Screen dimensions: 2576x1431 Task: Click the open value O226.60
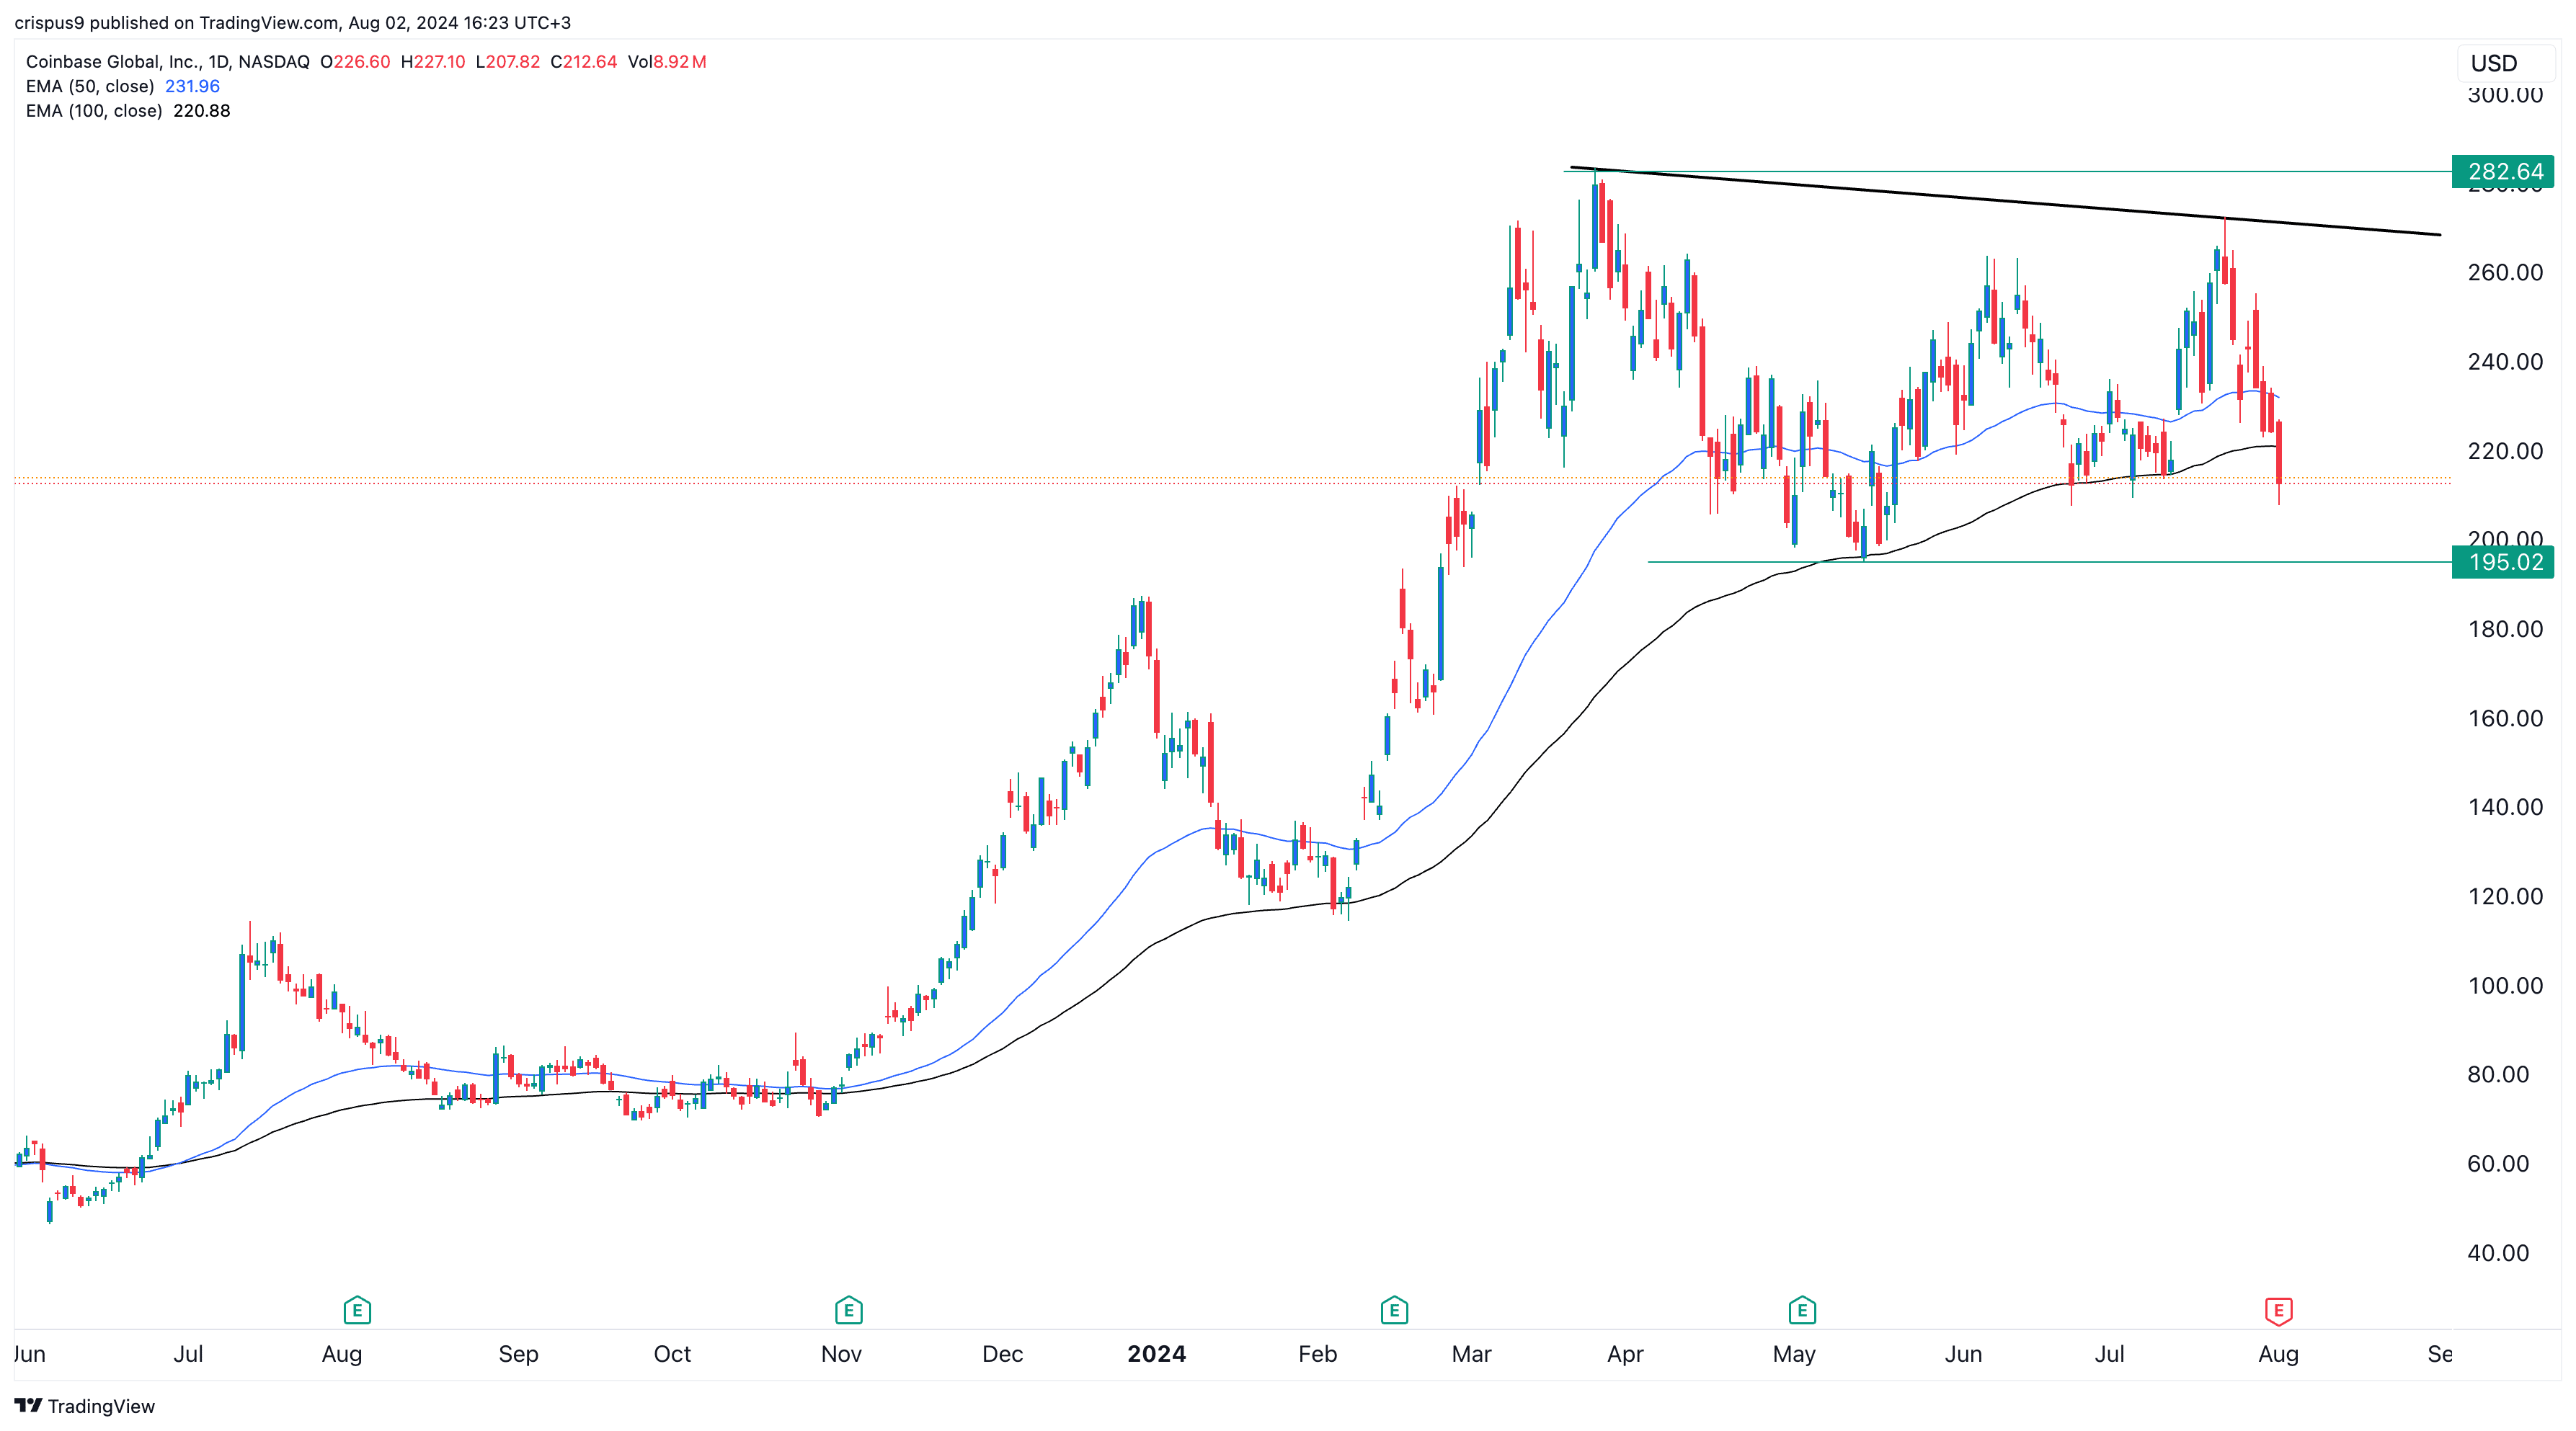[355, 62]
